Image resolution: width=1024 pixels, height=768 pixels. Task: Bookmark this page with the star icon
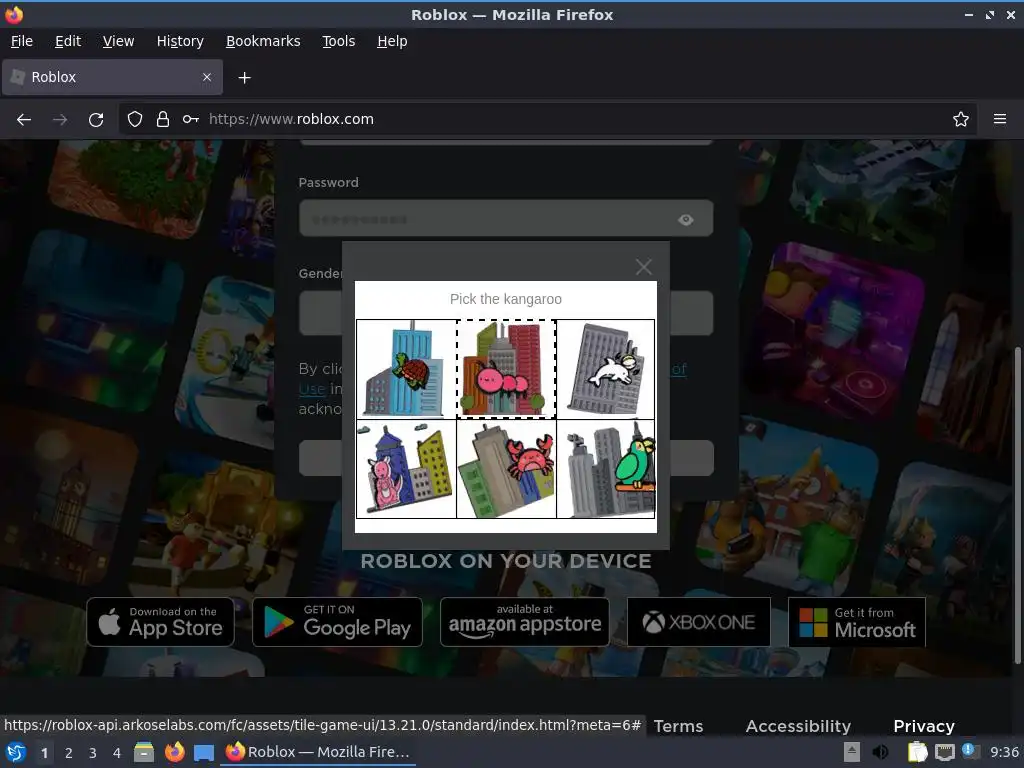tap(960, 119)
